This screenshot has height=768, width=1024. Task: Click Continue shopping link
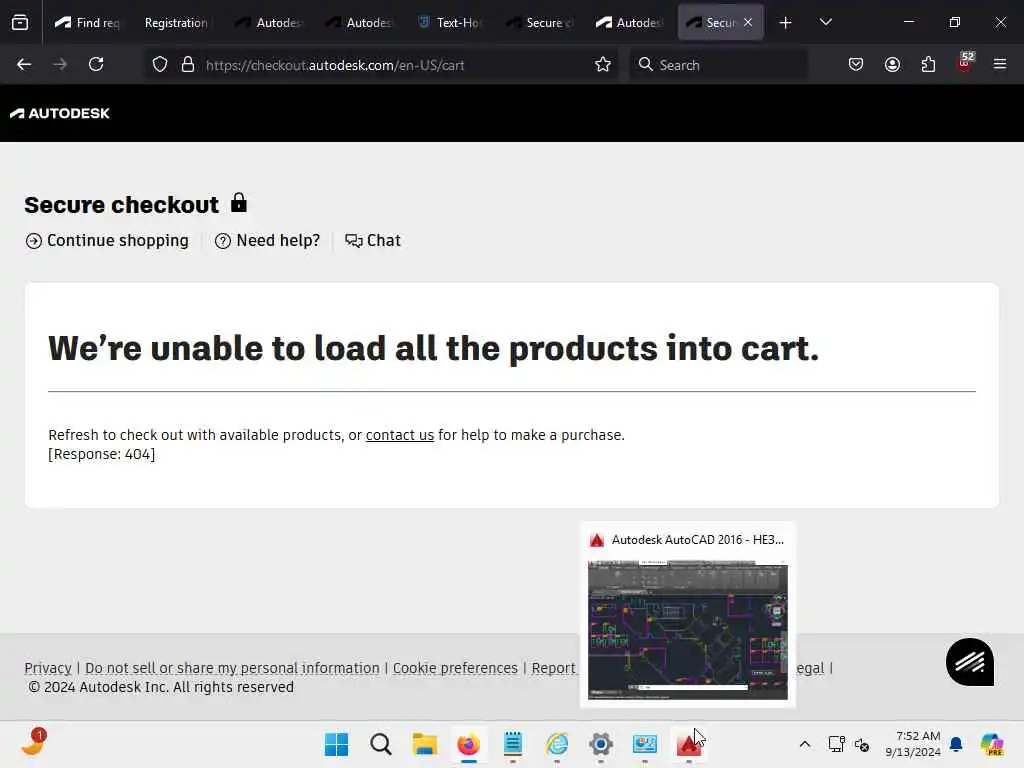click(x=107, y=241)
